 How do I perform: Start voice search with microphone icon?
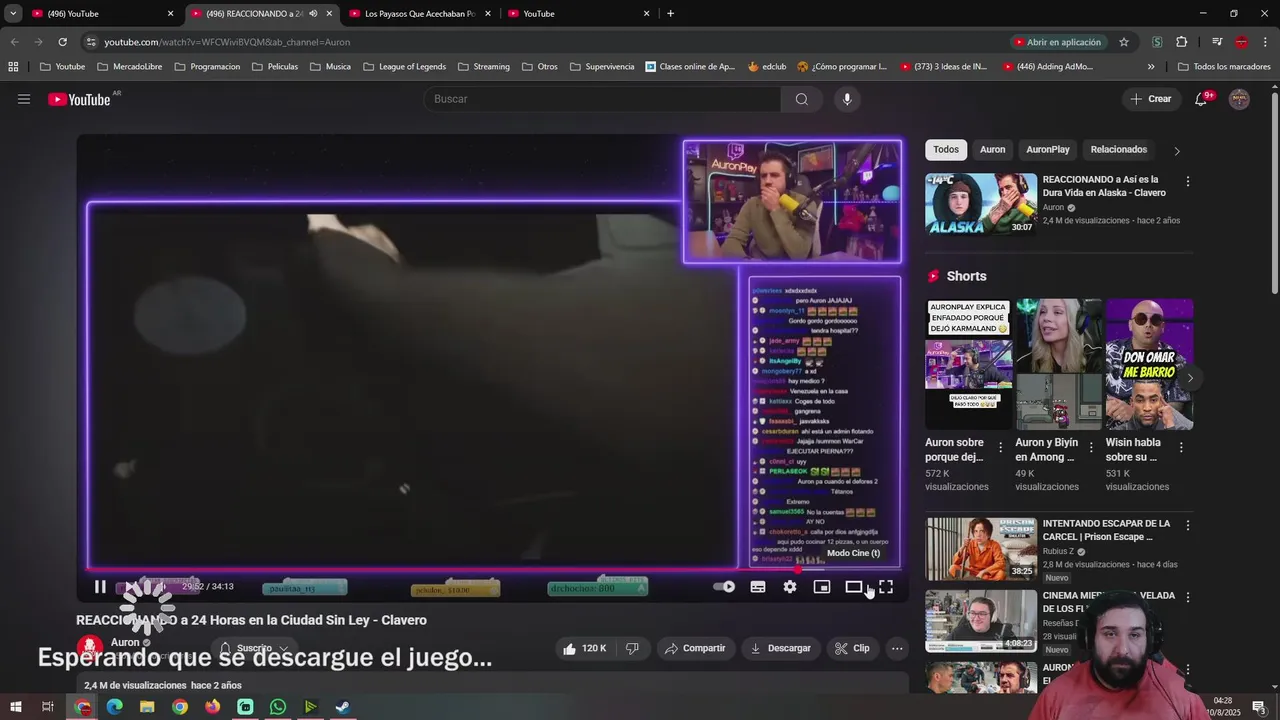(x=847, y=99)
